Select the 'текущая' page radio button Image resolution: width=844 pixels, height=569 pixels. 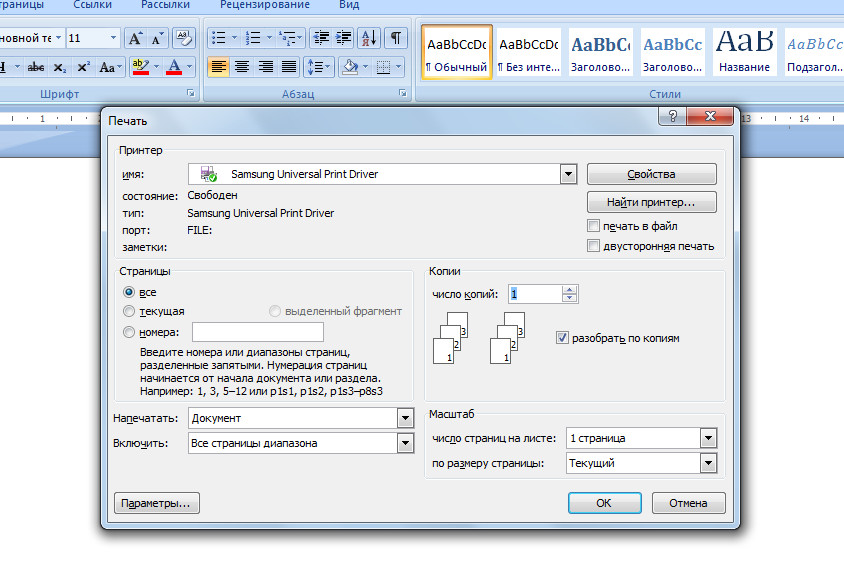[129, 312]
